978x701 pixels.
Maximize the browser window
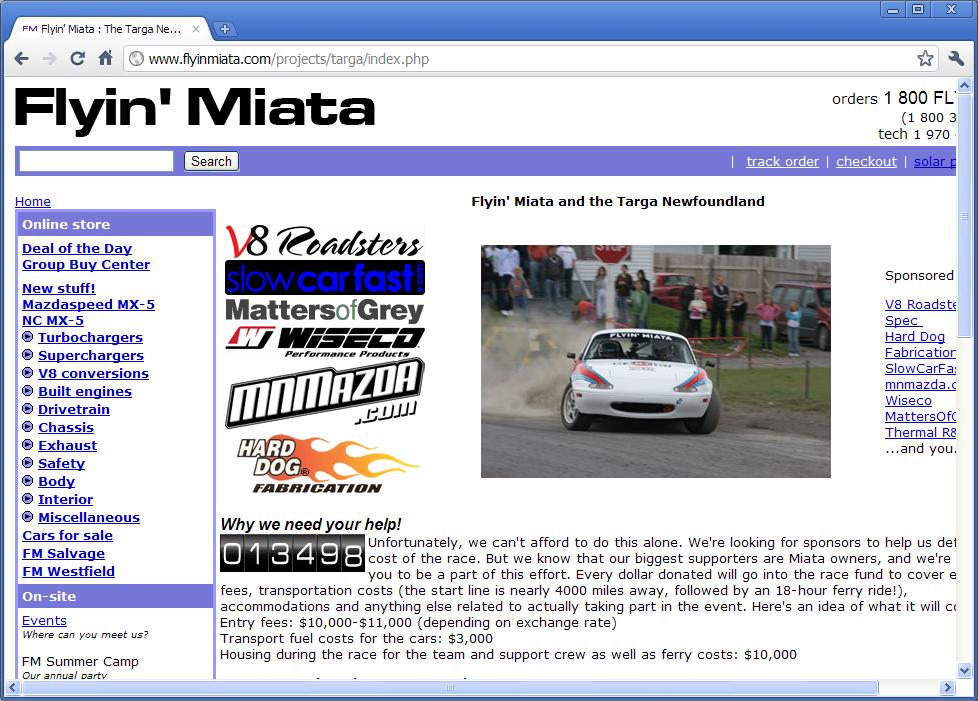(918, 9)
